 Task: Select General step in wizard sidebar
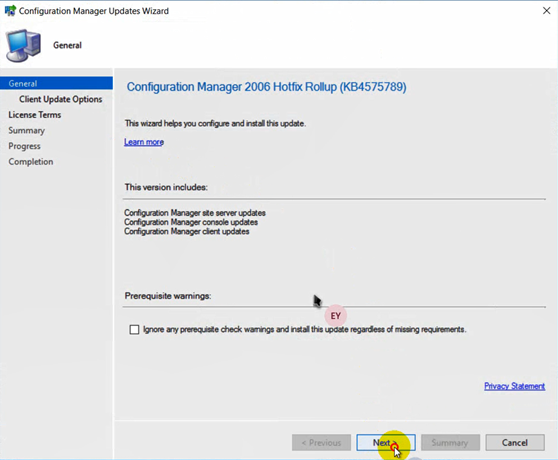pos(57,83)
